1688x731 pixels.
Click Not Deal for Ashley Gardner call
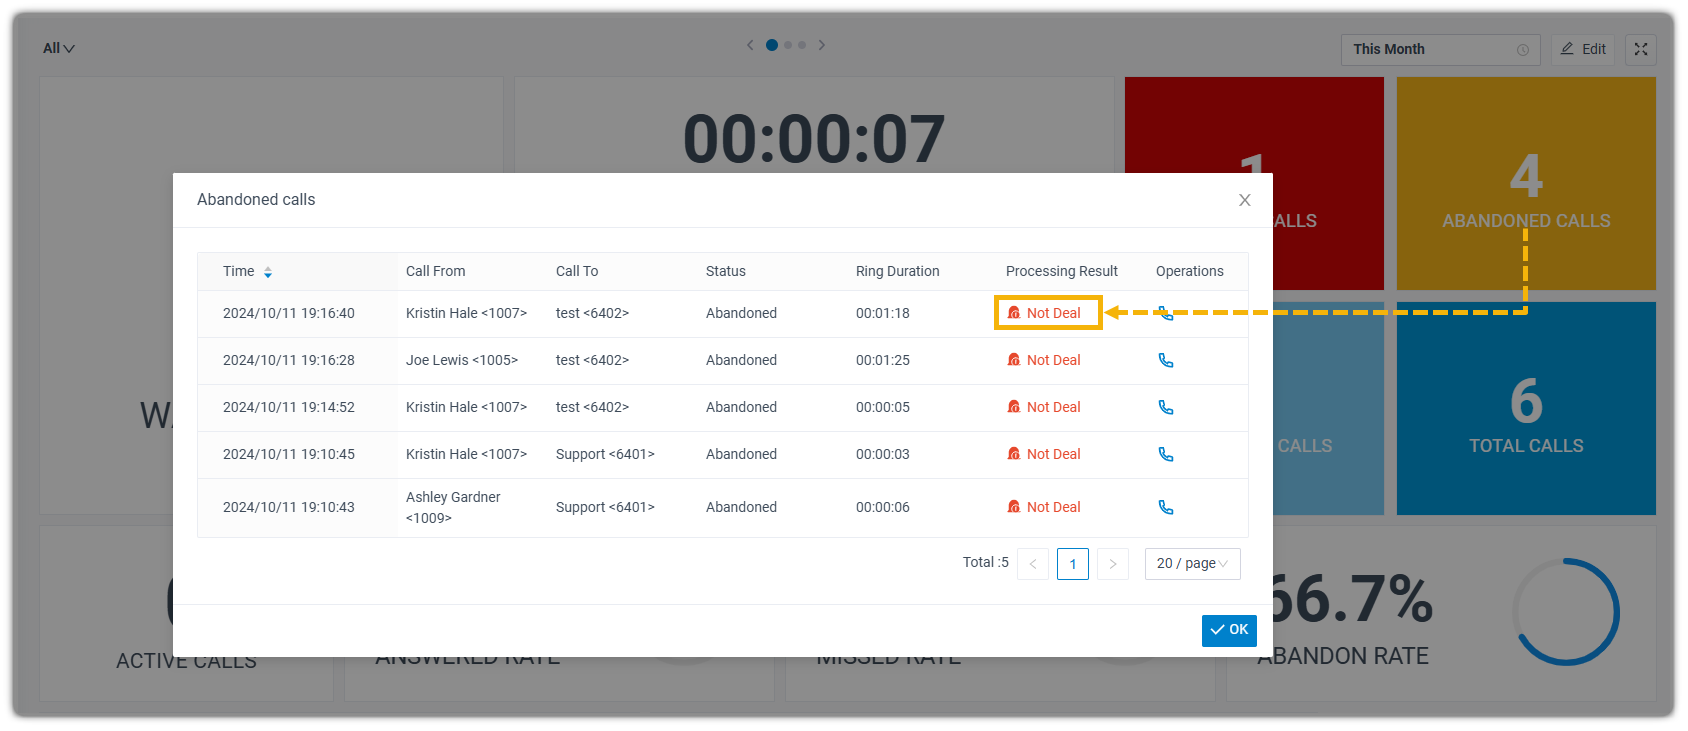pos(1044,507)
